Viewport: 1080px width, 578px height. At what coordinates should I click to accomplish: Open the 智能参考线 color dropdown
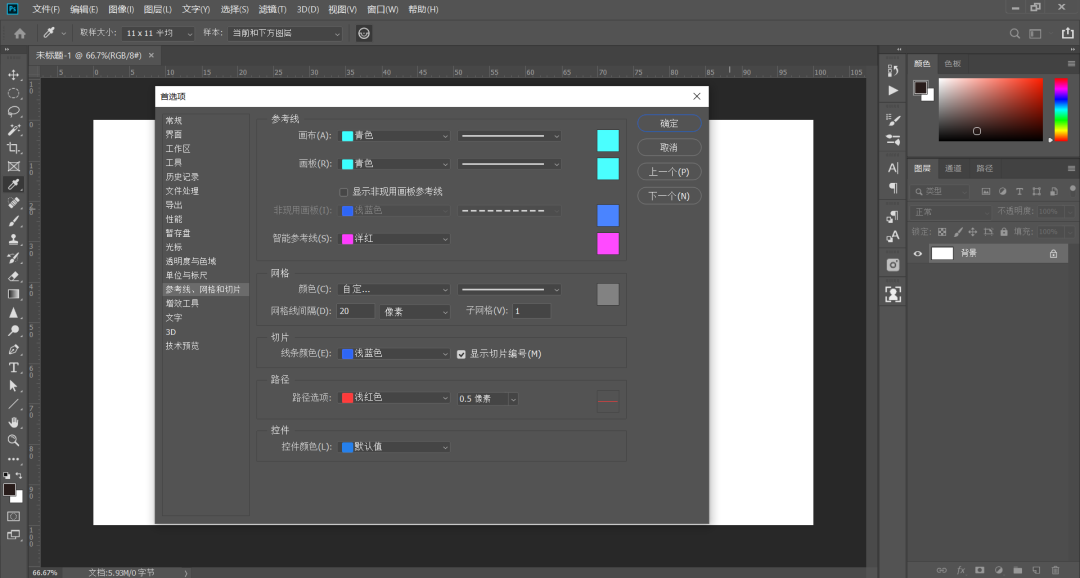point(393,238)
